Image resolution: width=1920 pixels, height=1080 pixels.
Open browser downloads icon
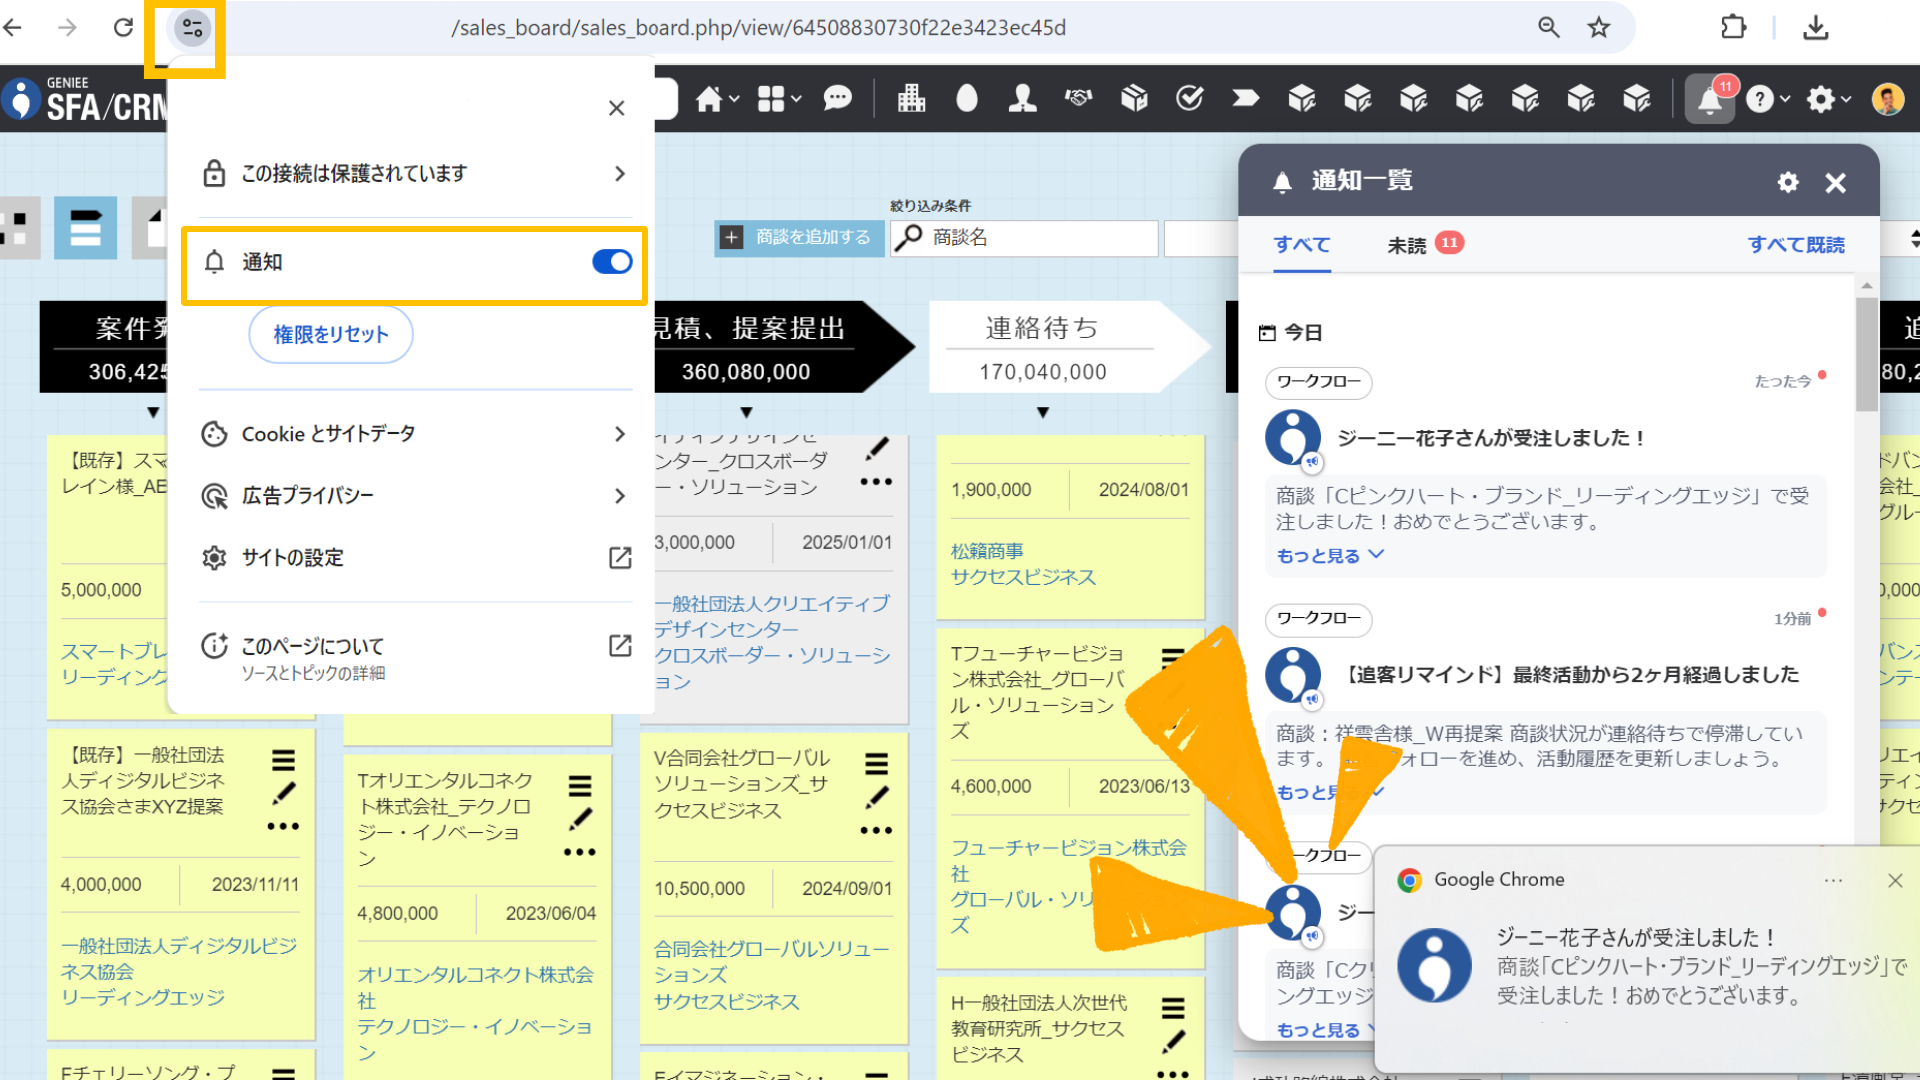click(x=1816, y=28)
